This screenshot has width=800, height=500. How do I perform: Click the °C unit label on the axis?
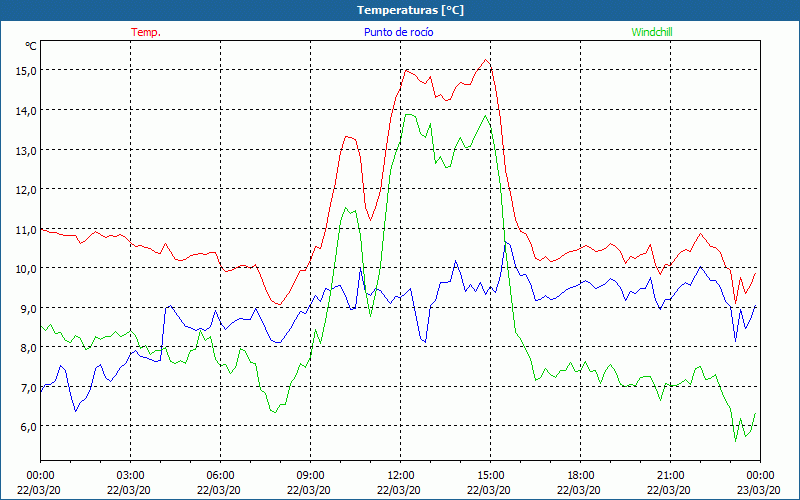point(31,46)
